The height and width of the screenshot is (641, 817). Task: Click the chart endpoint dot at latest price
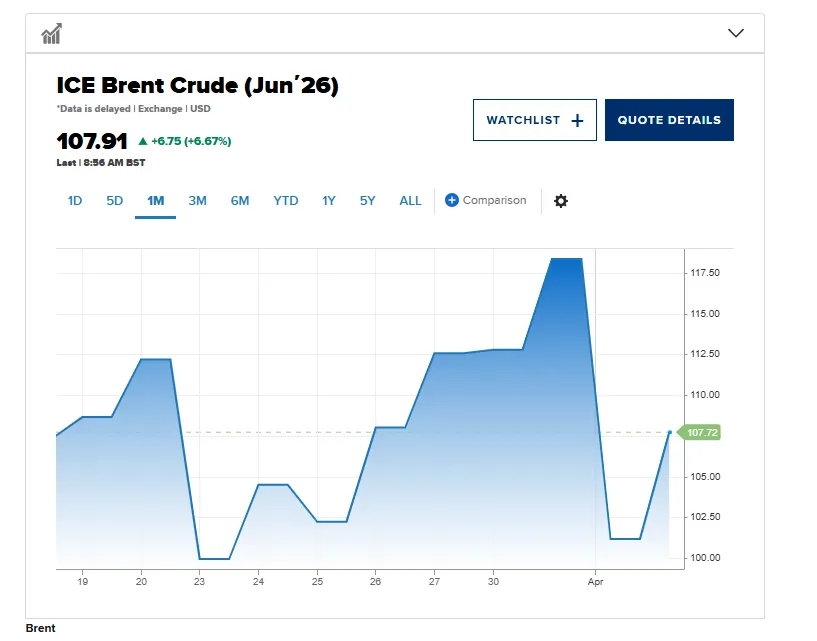(x=669, y=432)
